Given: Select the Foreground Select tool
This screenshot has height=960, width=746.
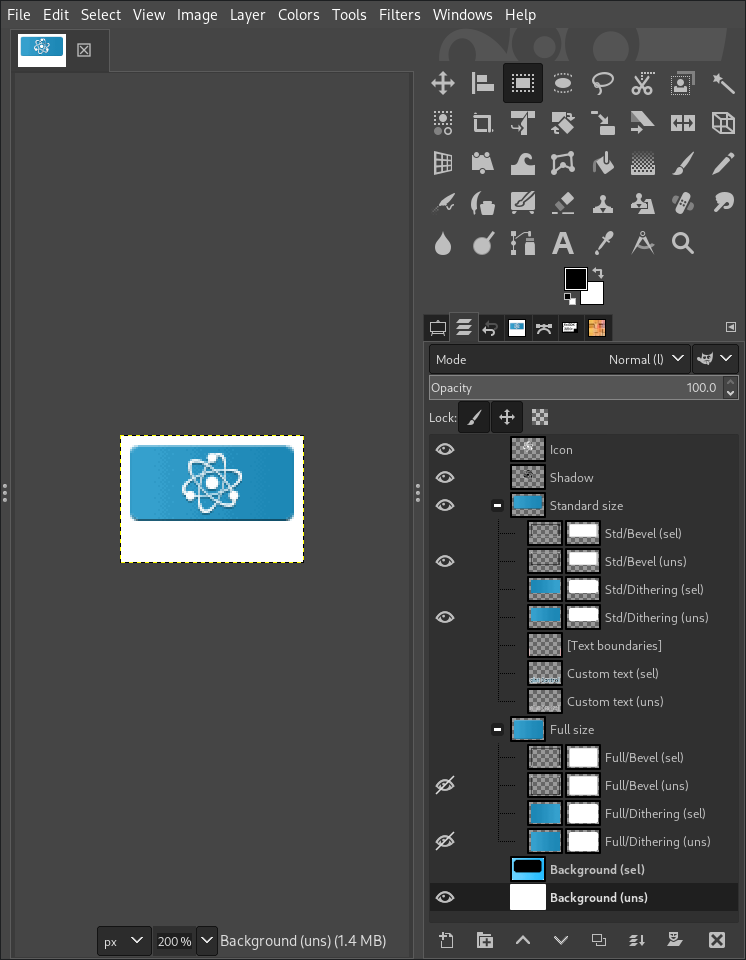Looking at the screenshot, I should click(x=682, y=83).
